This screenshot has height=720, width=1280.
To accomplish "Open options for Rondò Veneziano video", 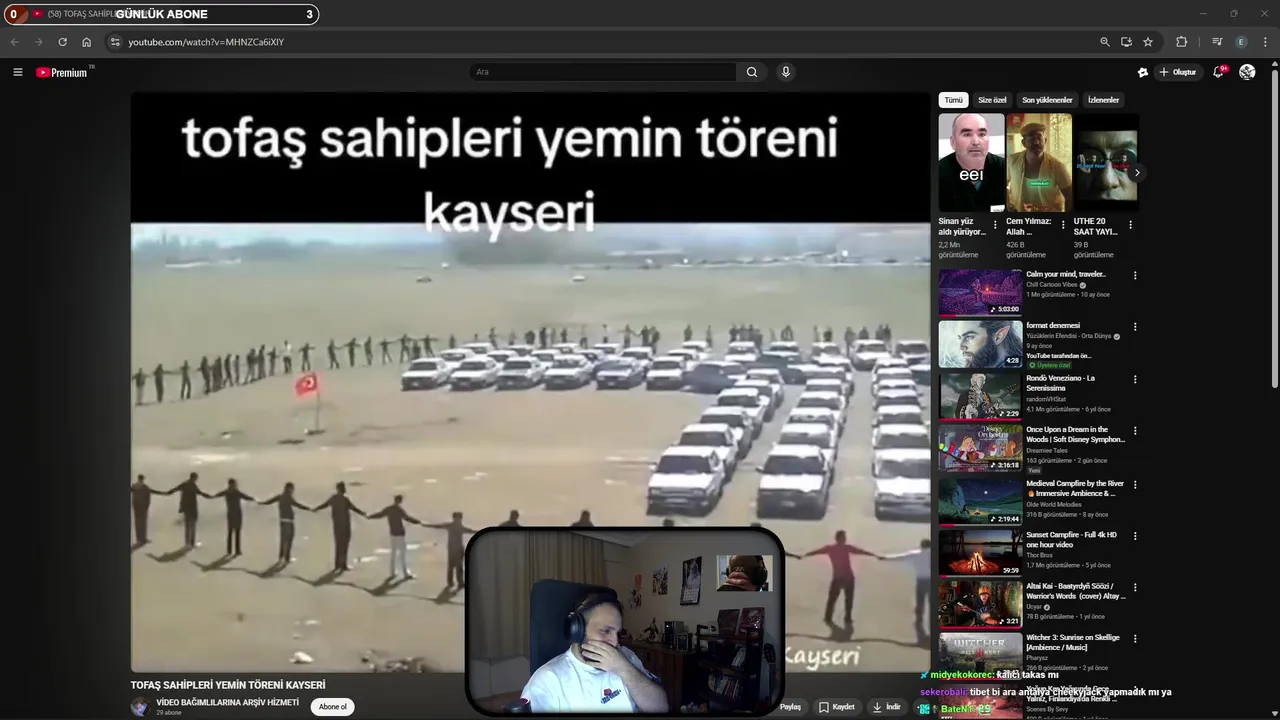I will 1135,380.
